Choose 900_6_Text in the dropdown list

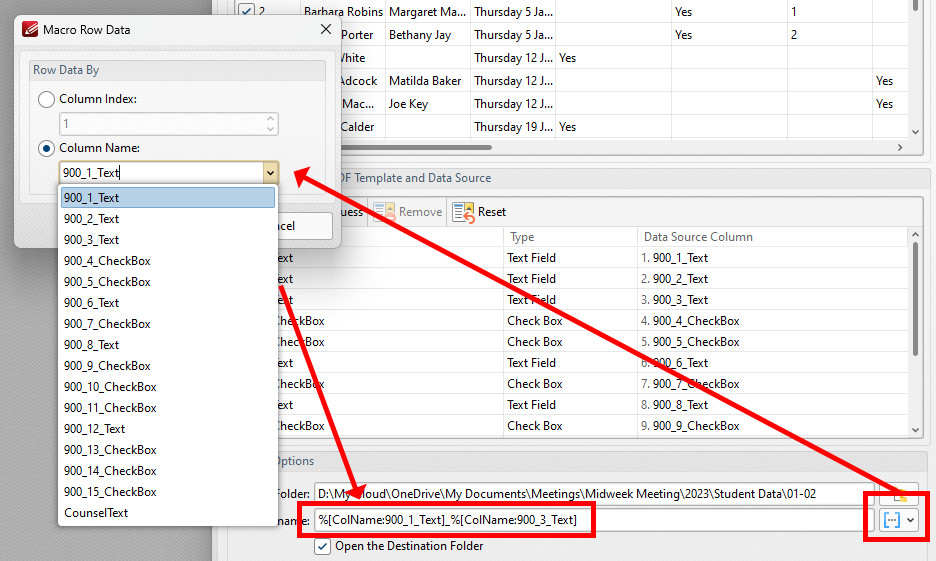click(x=168, y=303)
